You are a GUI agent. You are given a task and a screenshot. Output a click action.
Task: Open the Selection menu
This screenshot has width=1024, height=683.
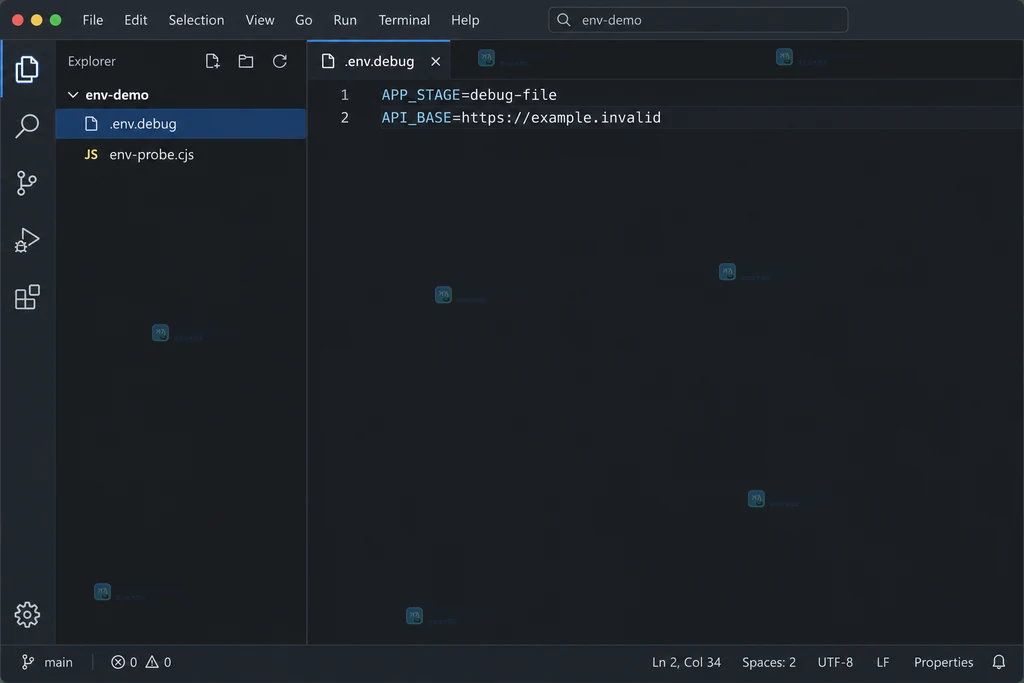pyautogui.click(x=197, y=20)
